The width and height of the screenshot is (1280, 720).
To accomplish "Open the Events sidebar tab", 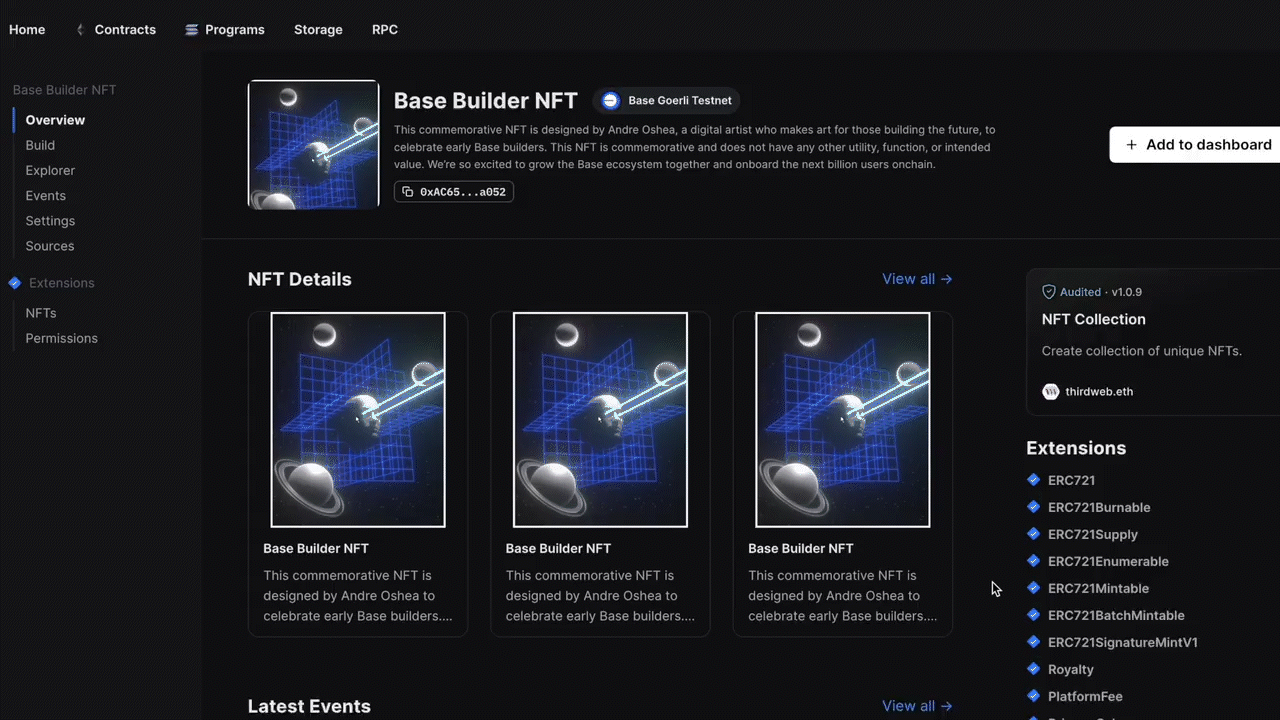I will click(x=46, y=196).
